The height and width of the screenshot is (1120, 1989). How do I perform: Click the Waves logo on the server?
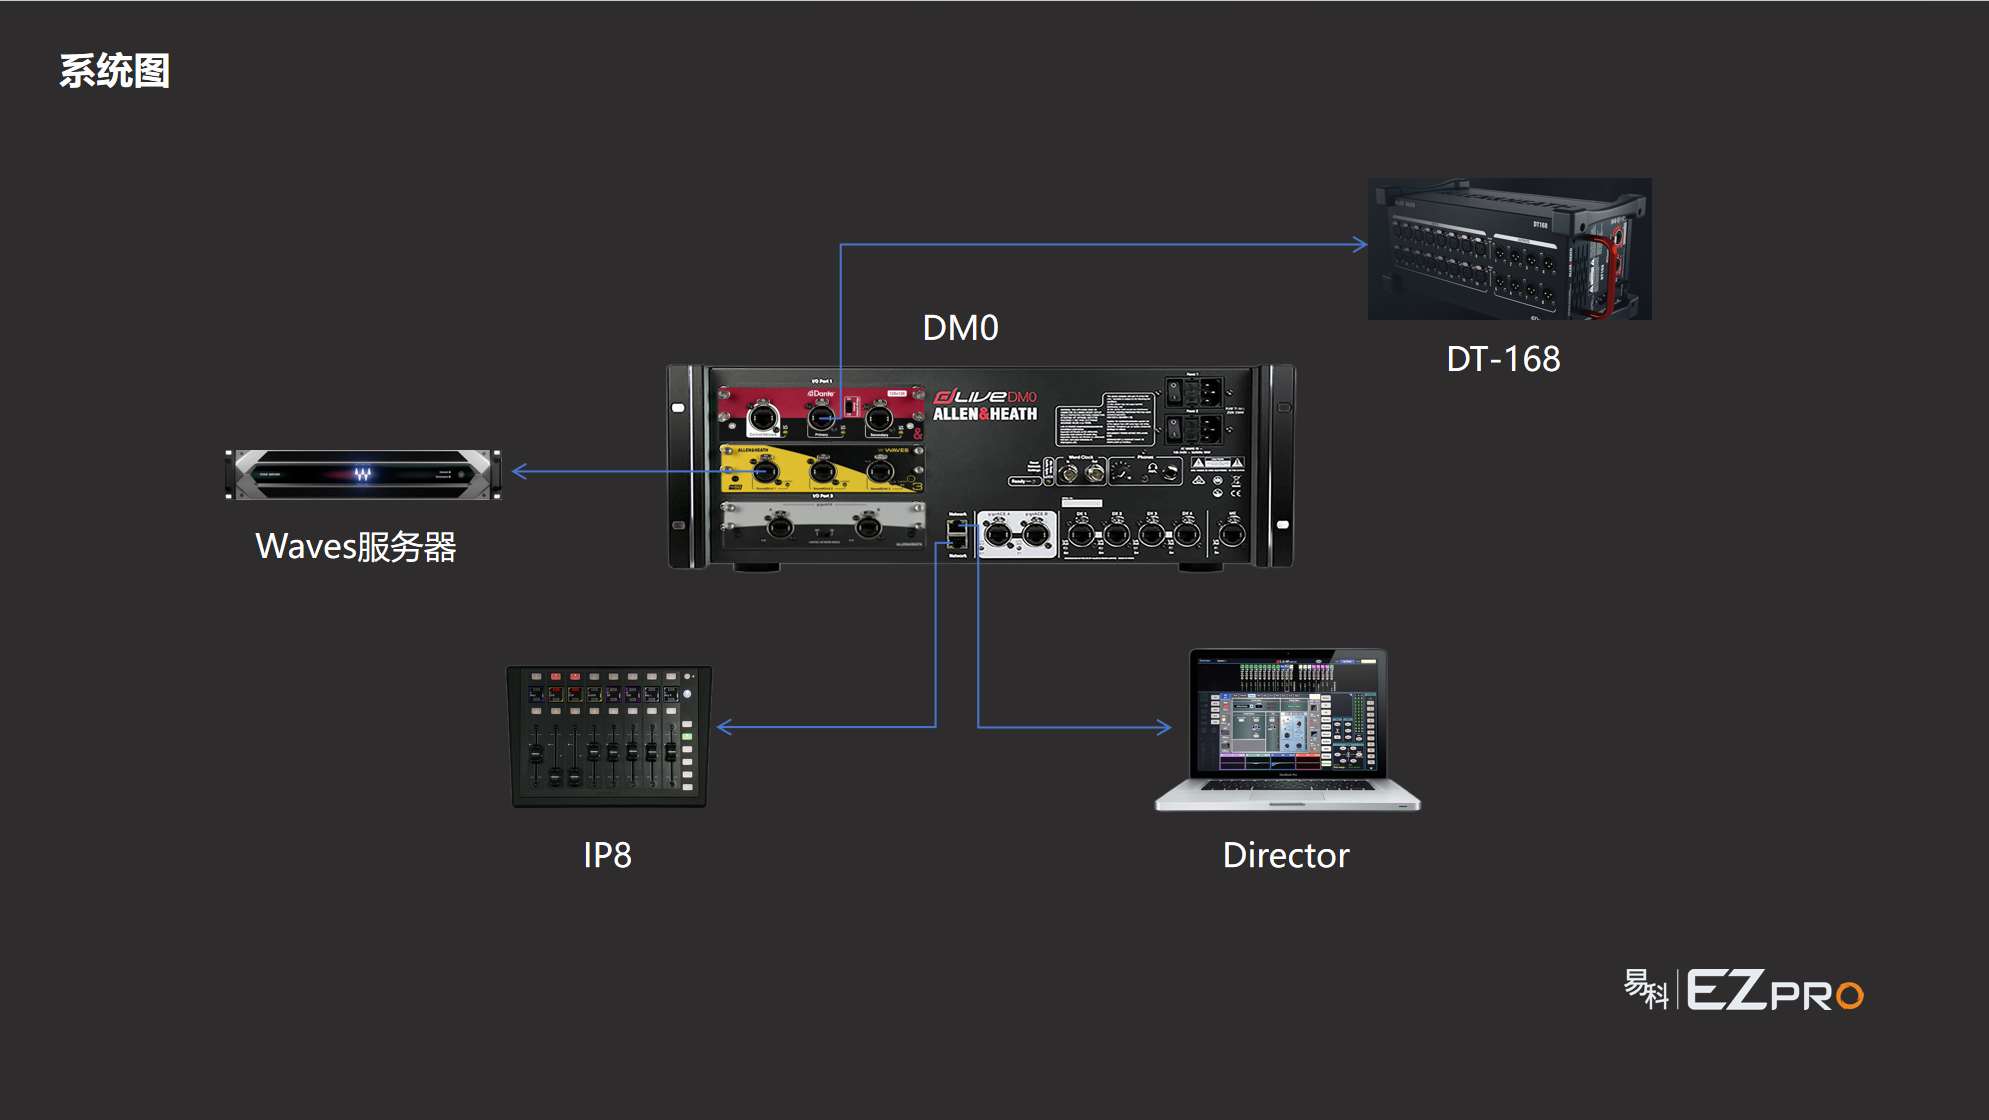tap(363, 474)
